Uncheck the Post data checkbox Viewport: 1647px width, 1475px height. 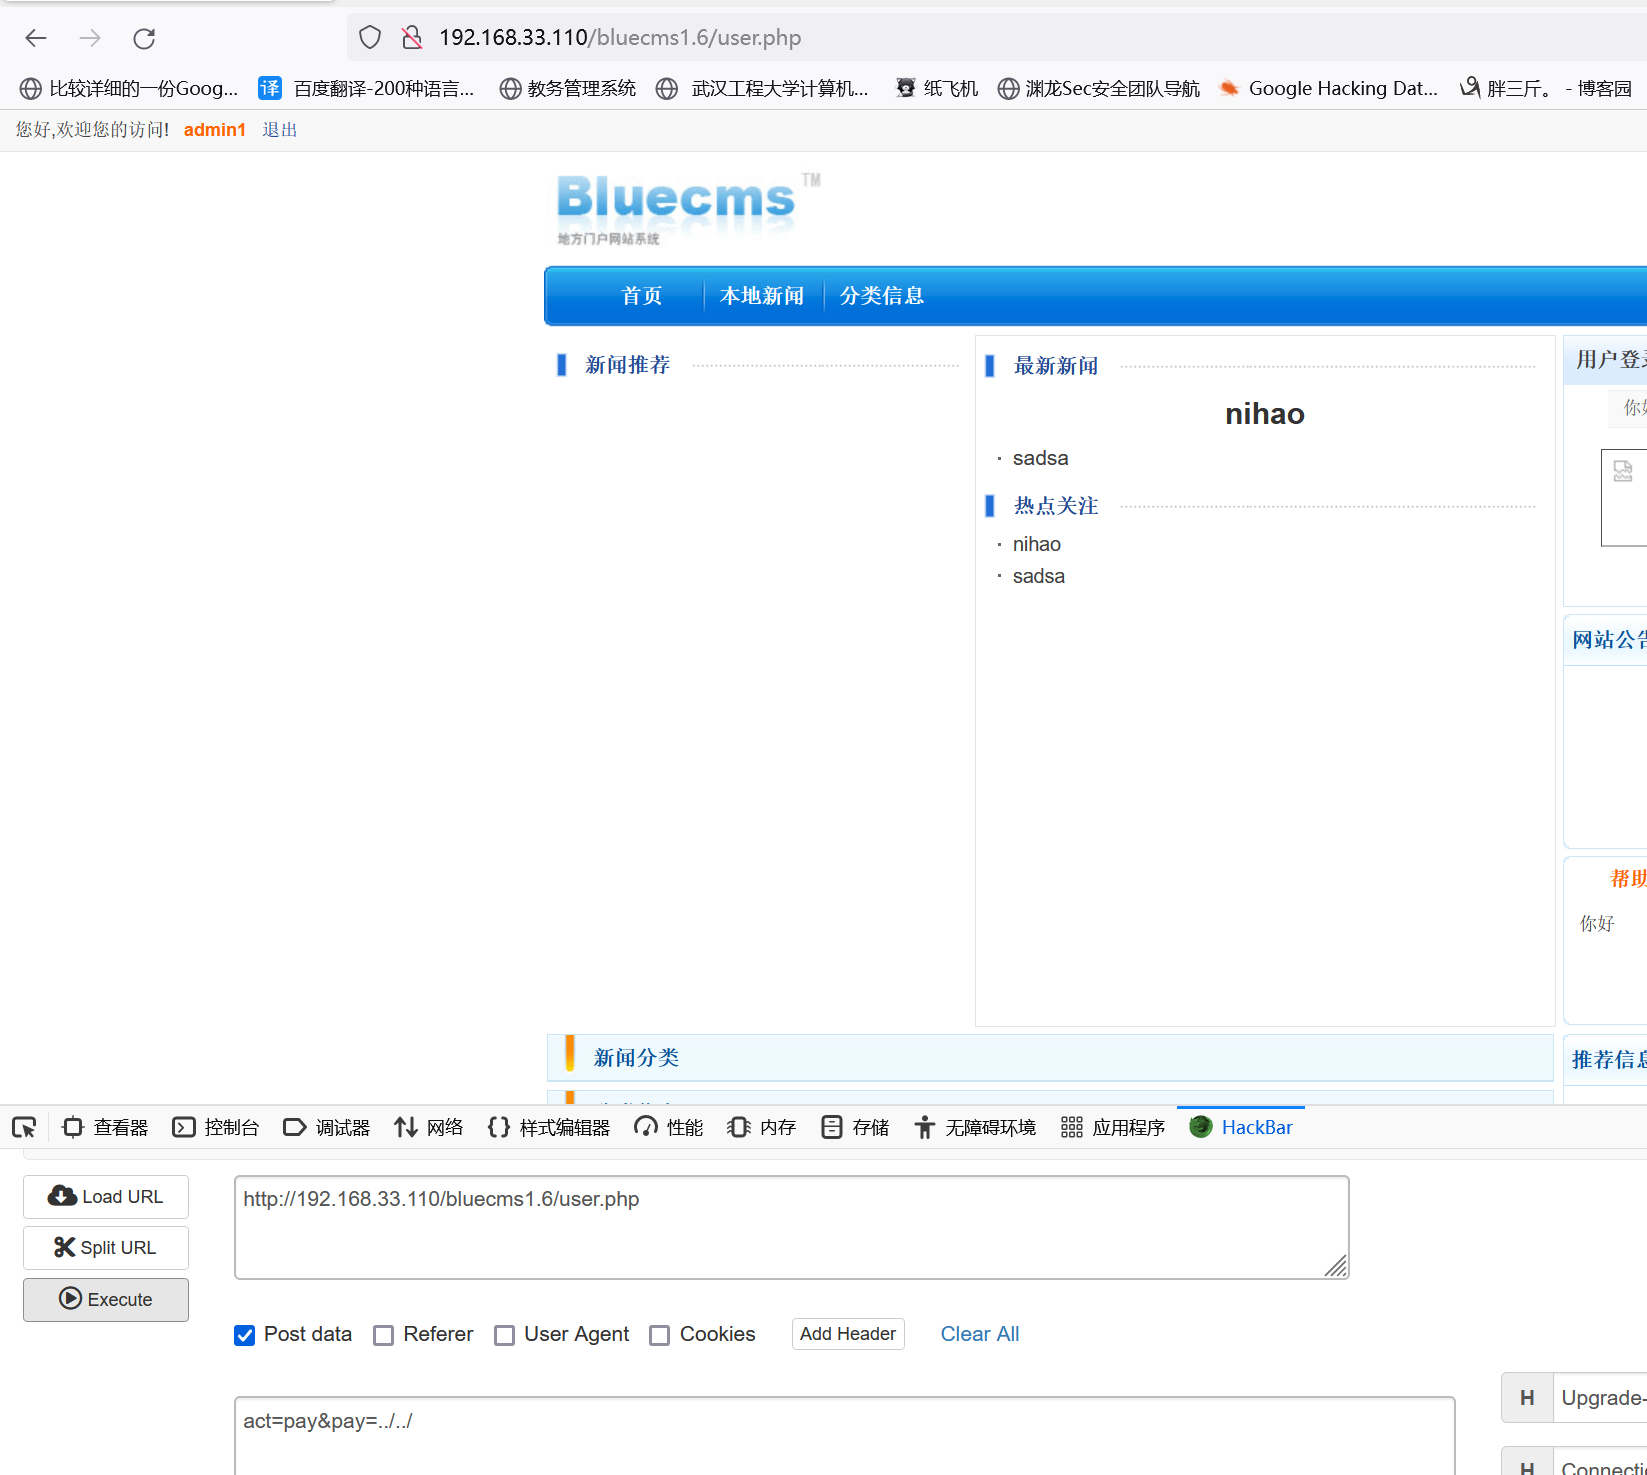point(245,1335)
